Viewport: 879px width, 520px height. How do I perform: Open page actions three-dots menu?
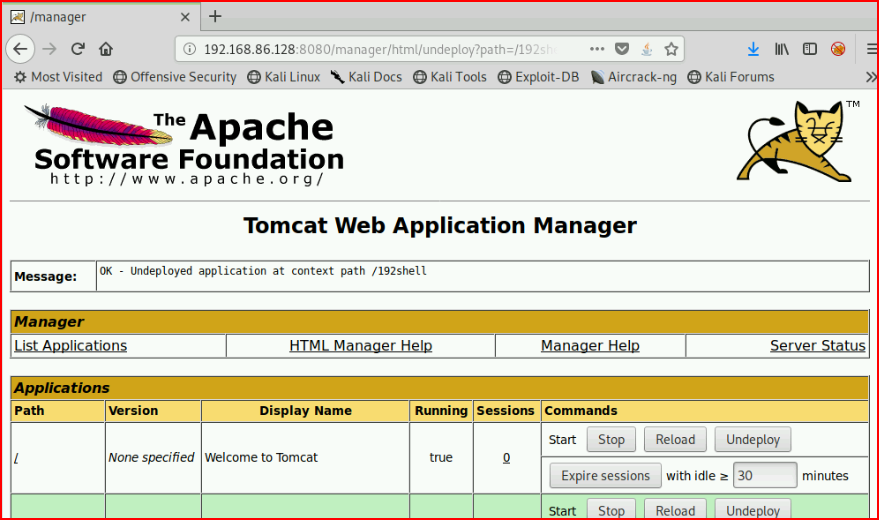[597, 49]
